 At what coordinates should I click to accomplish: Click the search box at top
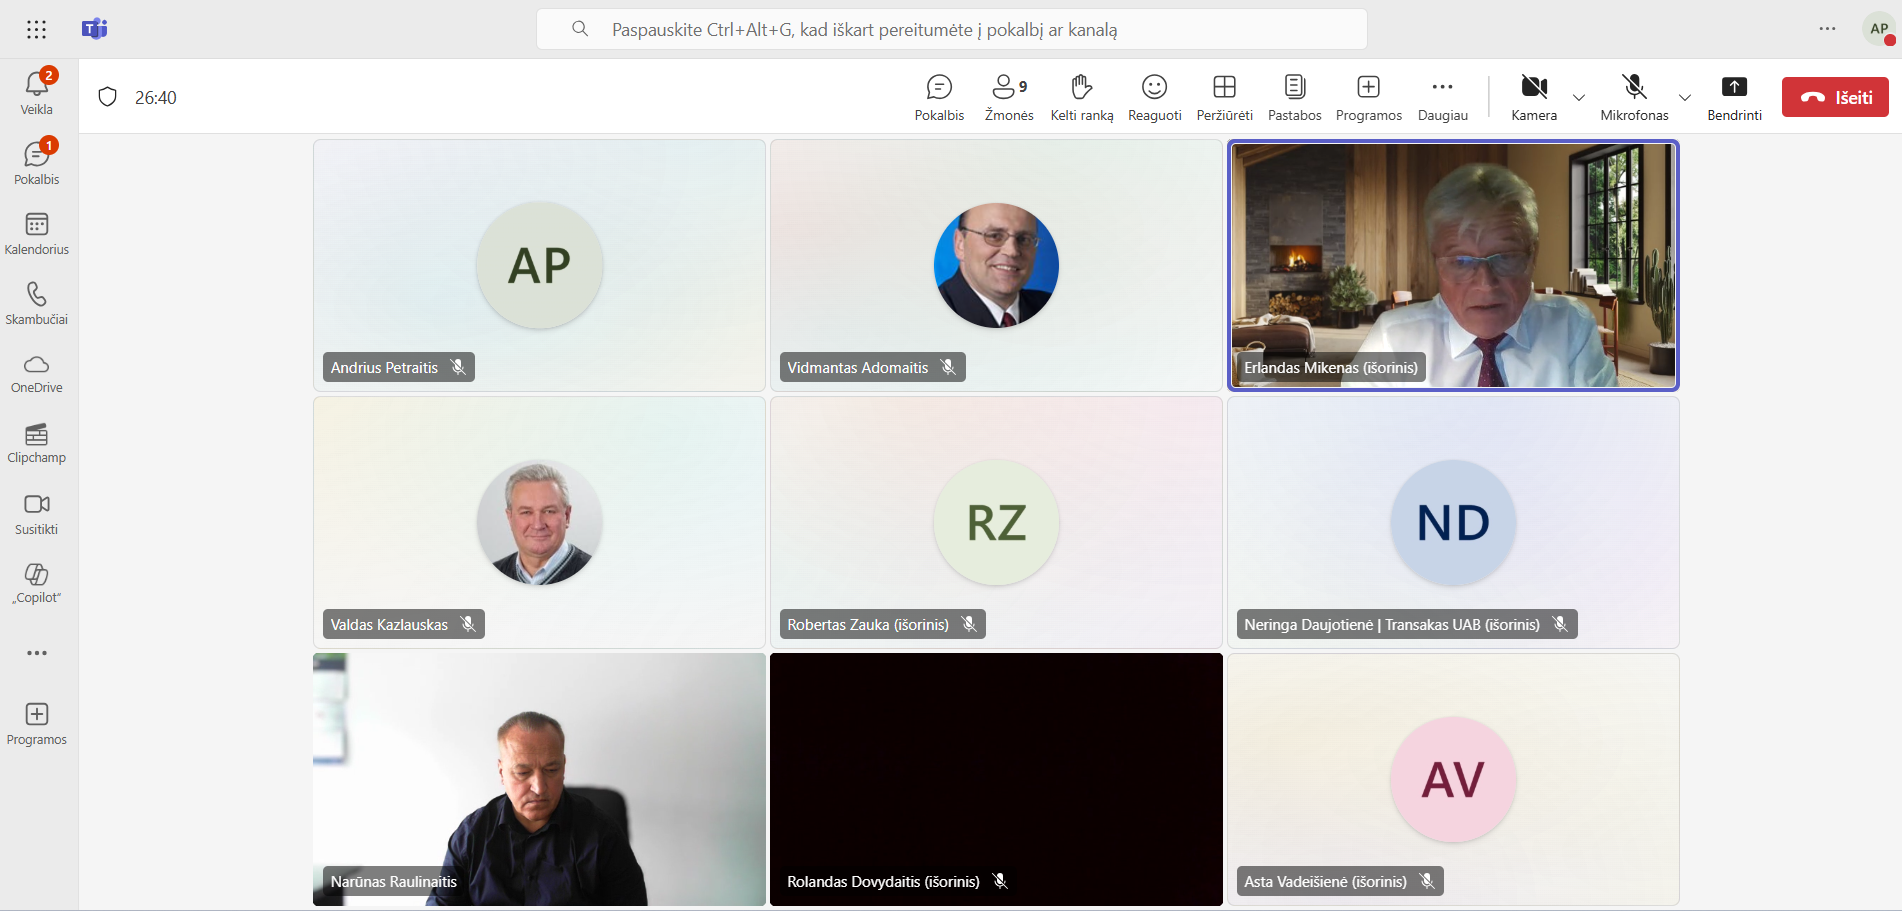950,30
